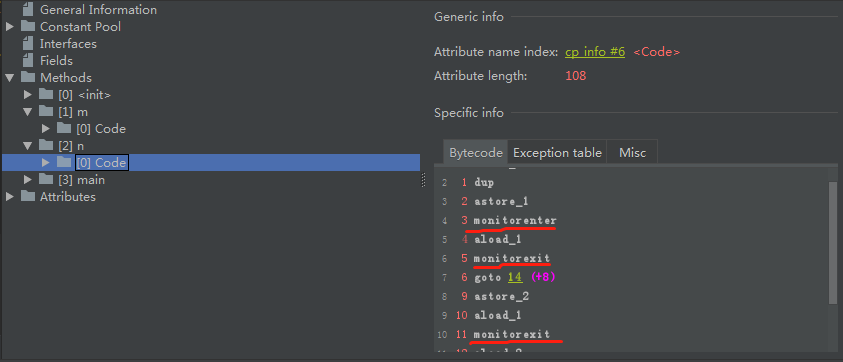This screenshot has height=362, width=843.
Task: Click the [3] main folder icon
Action: click(46, 180)
